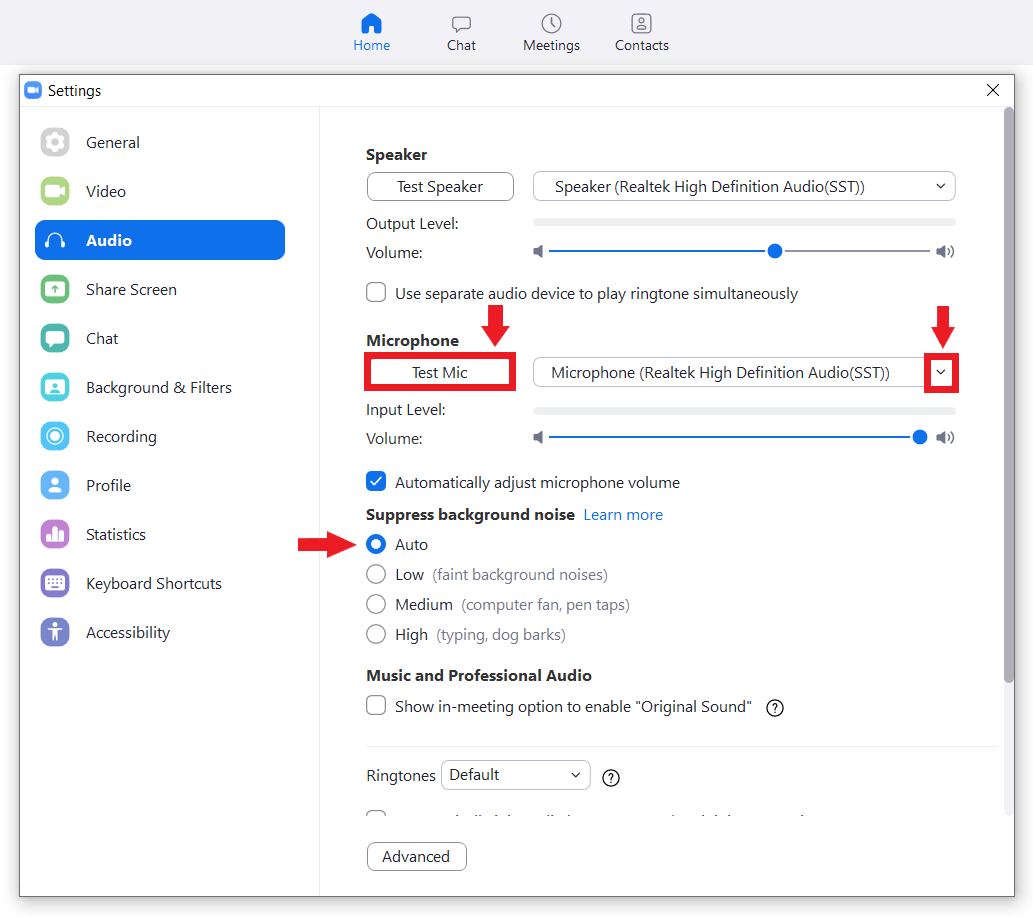
Task: Click the settings panel vertical scrollbar
Action: [1008, 400]
